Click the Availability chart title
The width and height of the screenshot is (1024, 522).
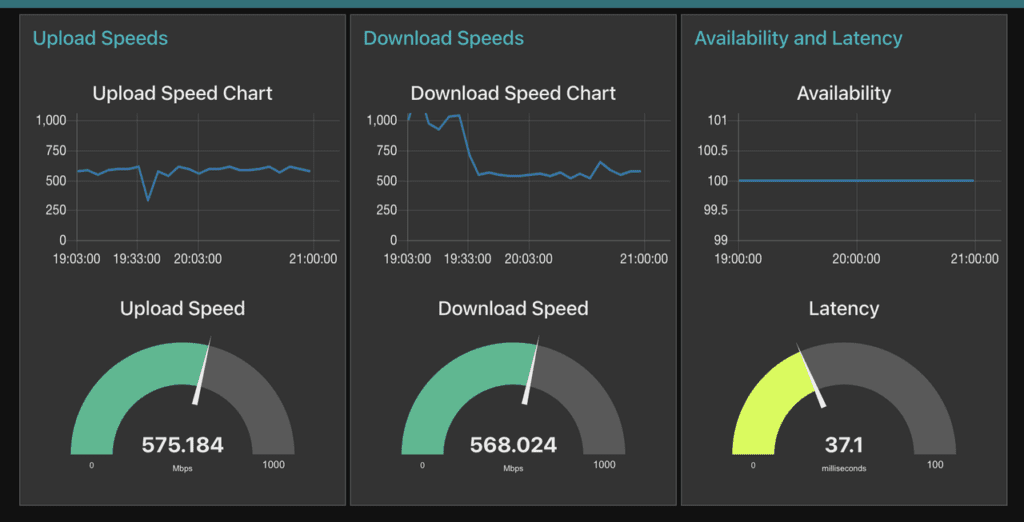pyautogui.click(x=844, y=93)
